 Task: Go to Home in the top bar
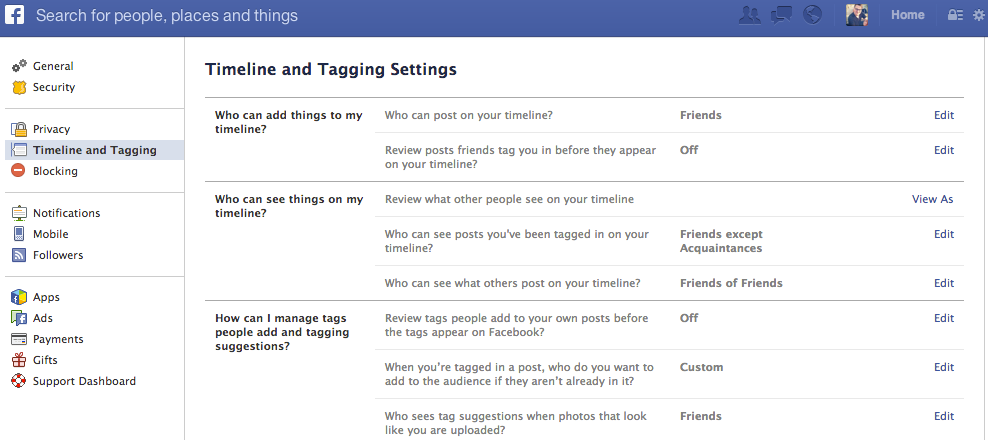[x=907, y=15]
